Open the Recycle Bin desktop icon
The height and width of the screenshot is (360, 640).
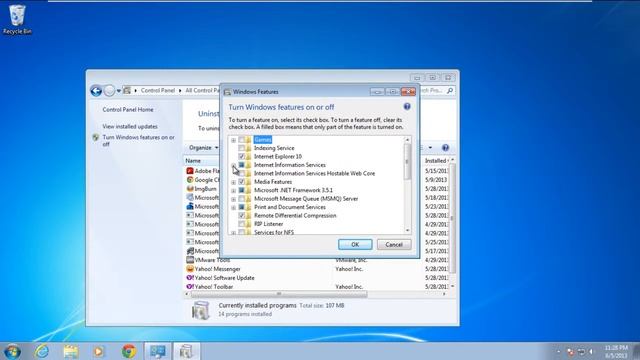[17, 19]
